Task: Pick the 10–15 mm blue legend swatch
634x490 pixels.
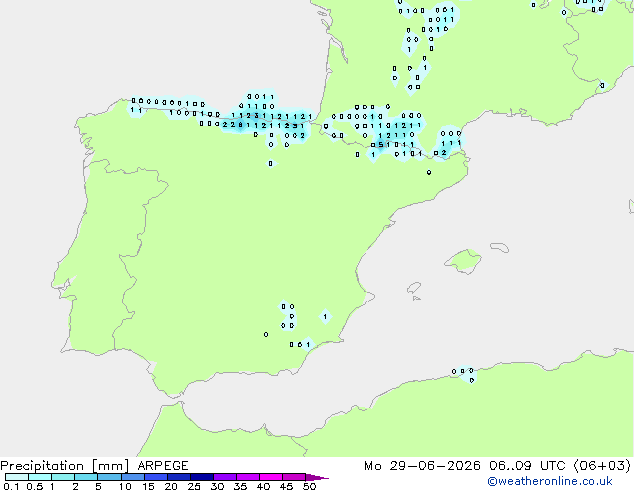Action: coord(132,477)
